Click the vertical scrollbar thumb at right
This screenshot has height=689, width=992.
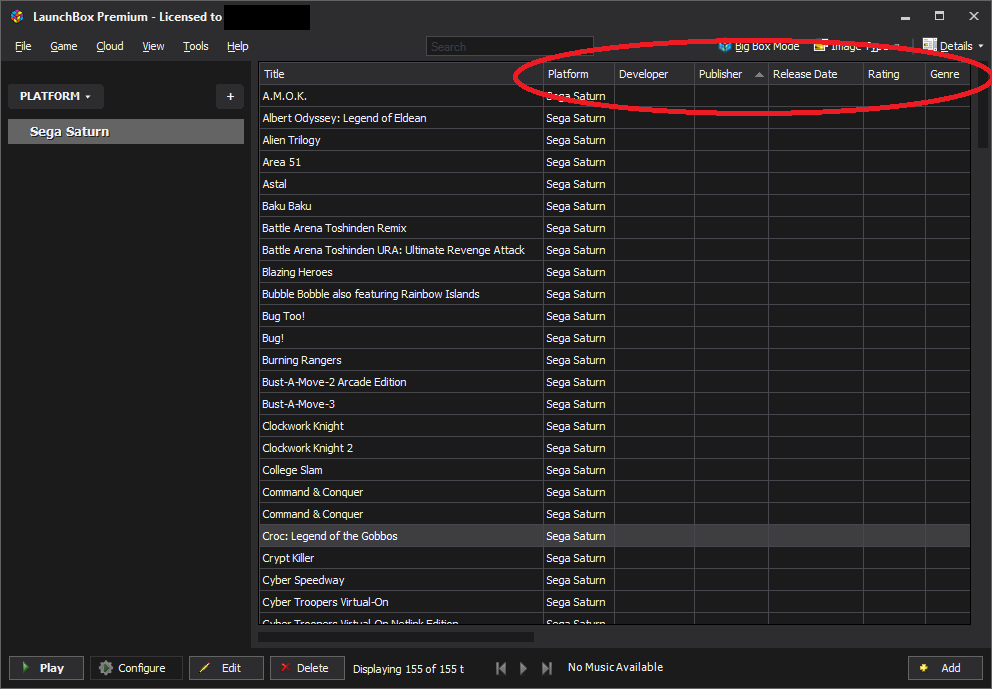(982, 104)
